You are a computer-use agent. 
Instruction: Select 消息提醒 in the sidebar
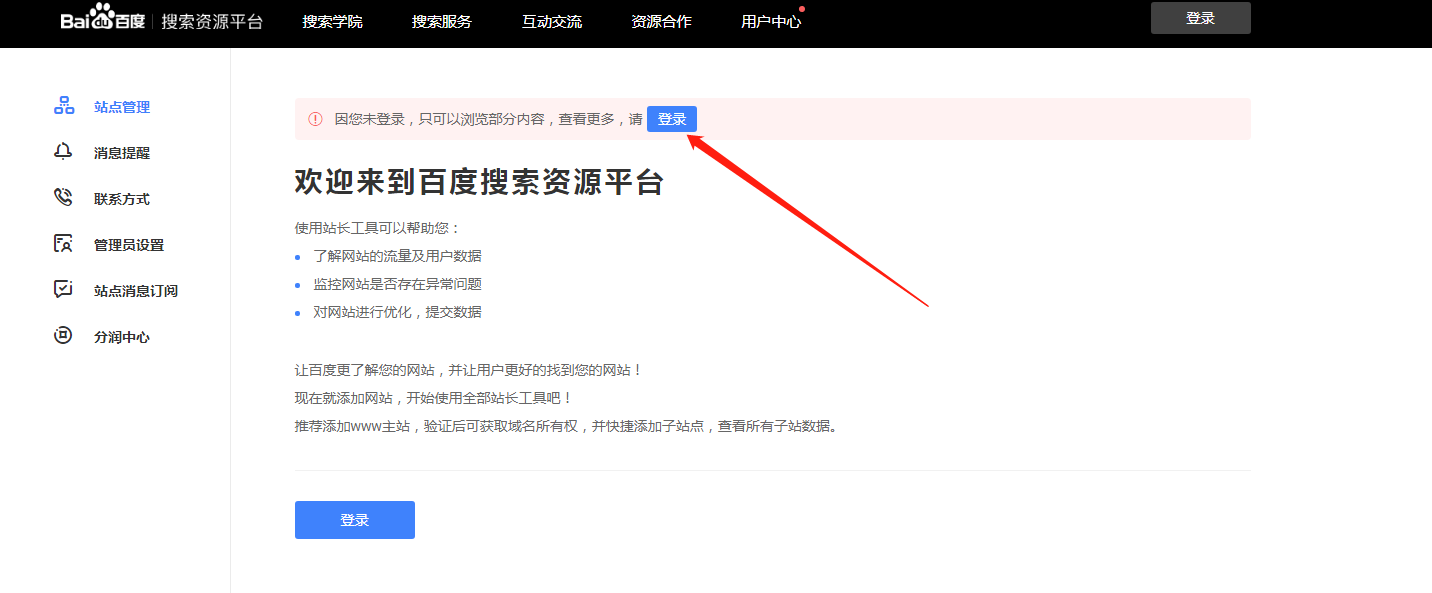122,153
